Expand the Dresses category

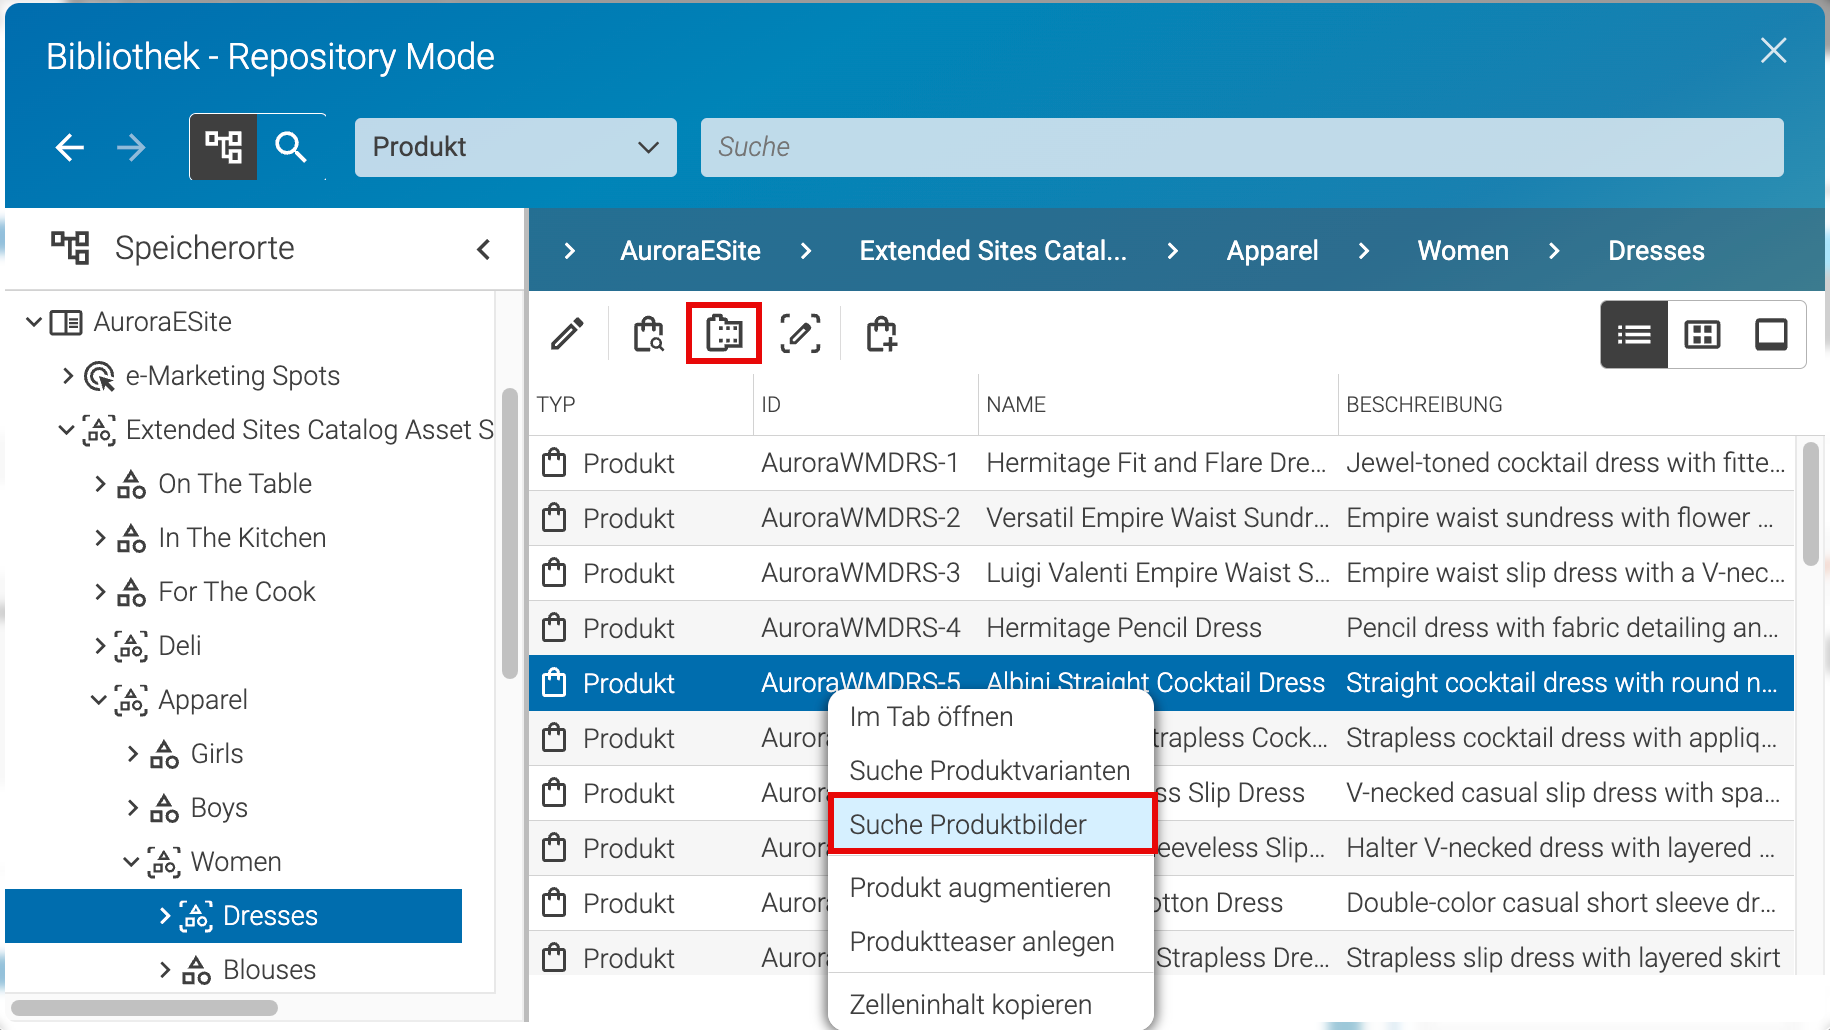164,916
